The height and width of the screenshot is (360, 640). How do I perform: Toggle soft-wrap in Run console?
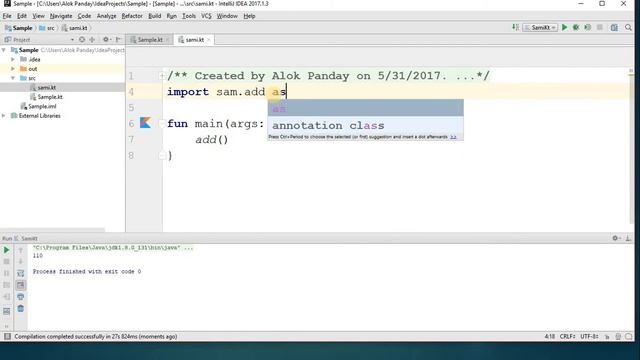20,273
